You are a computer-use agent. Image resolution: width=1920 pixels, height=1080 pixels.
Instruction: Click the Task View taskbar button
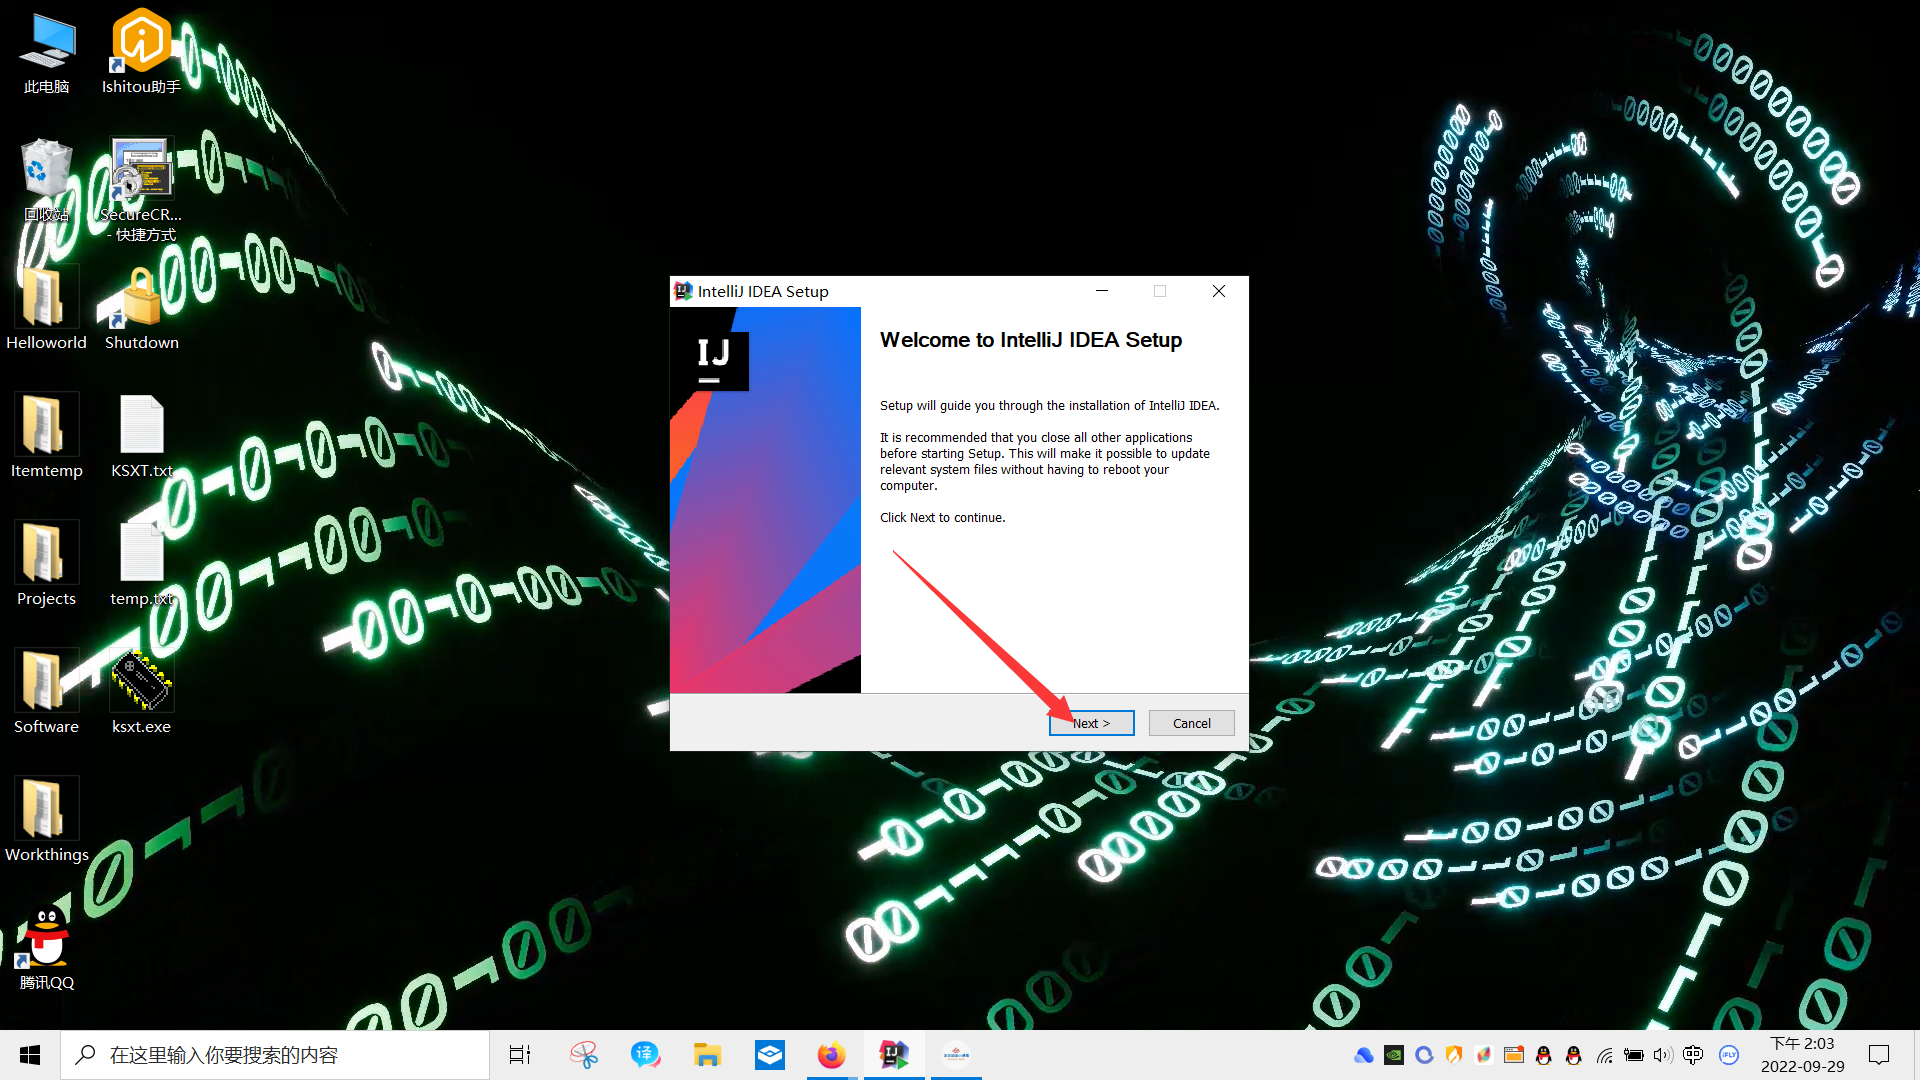tap(520, 1055)
